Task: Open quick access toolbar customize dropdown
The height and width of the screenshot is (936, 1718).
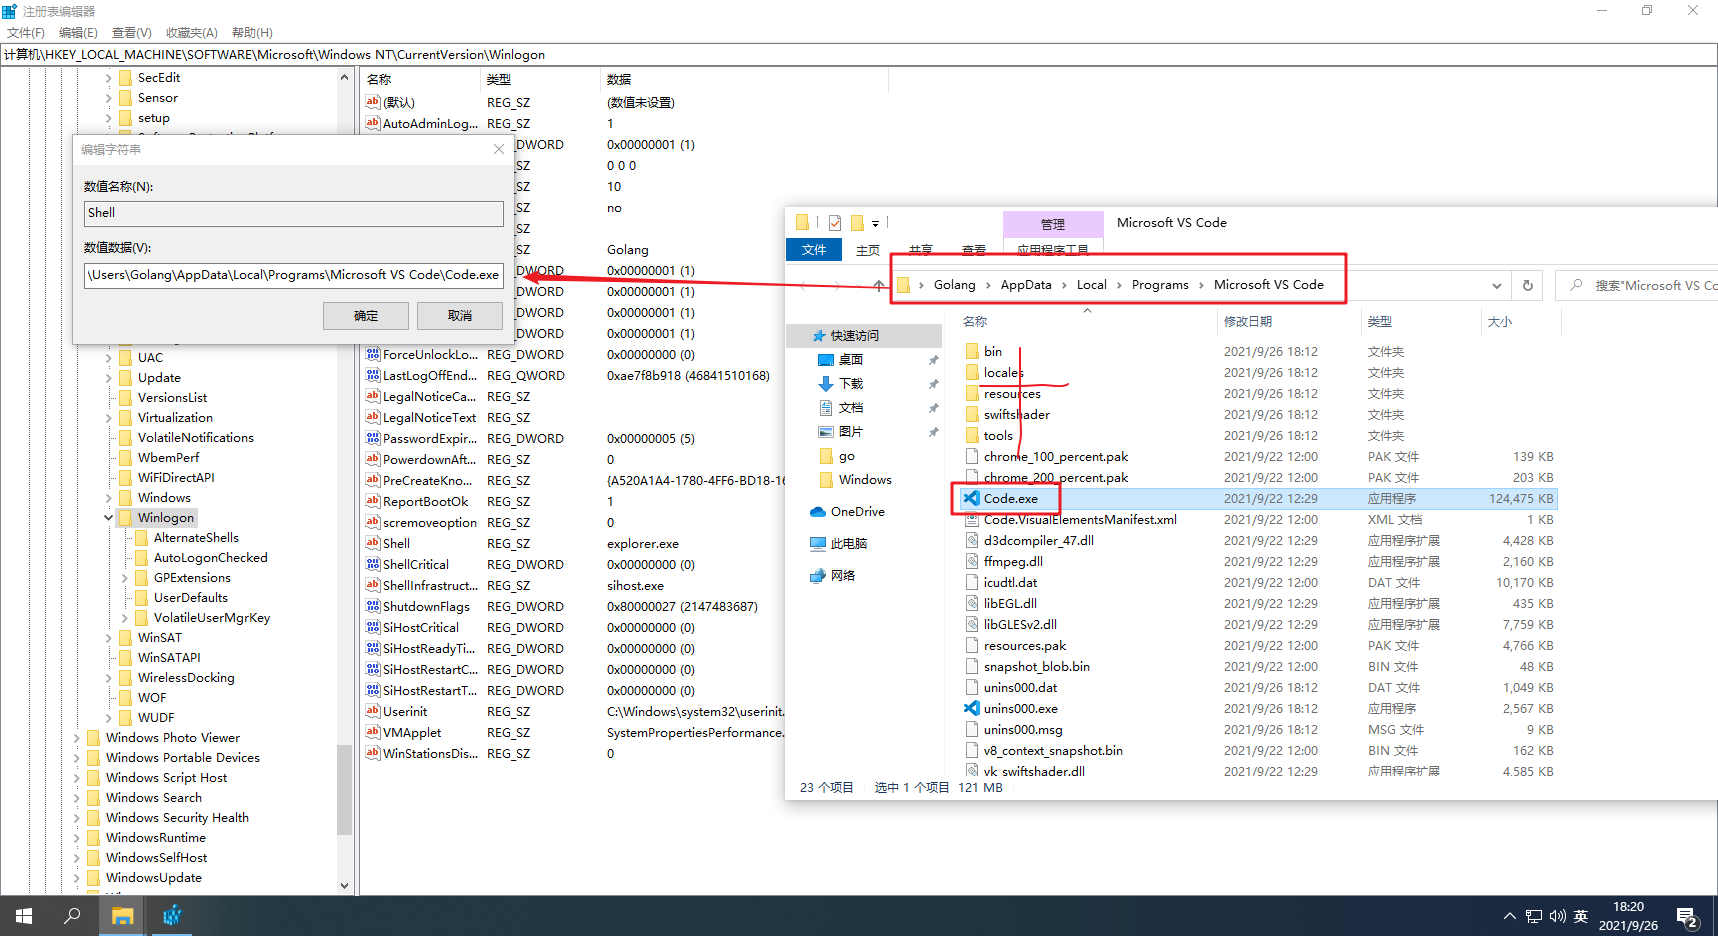Action: (875, 223)
